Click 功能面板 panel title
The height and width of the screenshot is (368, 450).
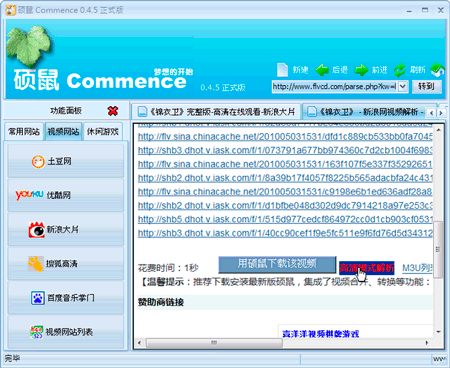[66, 111]
